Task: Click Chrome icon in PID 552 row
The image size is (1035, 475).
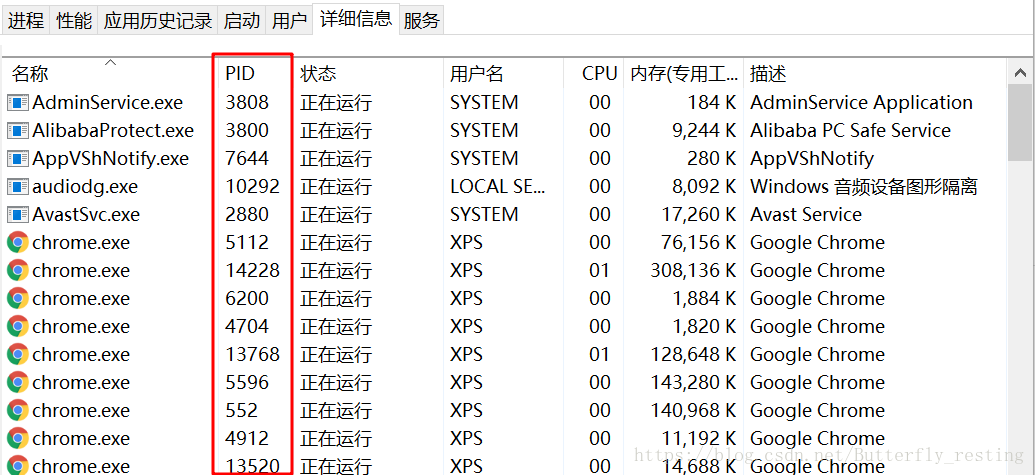Action: (18, 410)
